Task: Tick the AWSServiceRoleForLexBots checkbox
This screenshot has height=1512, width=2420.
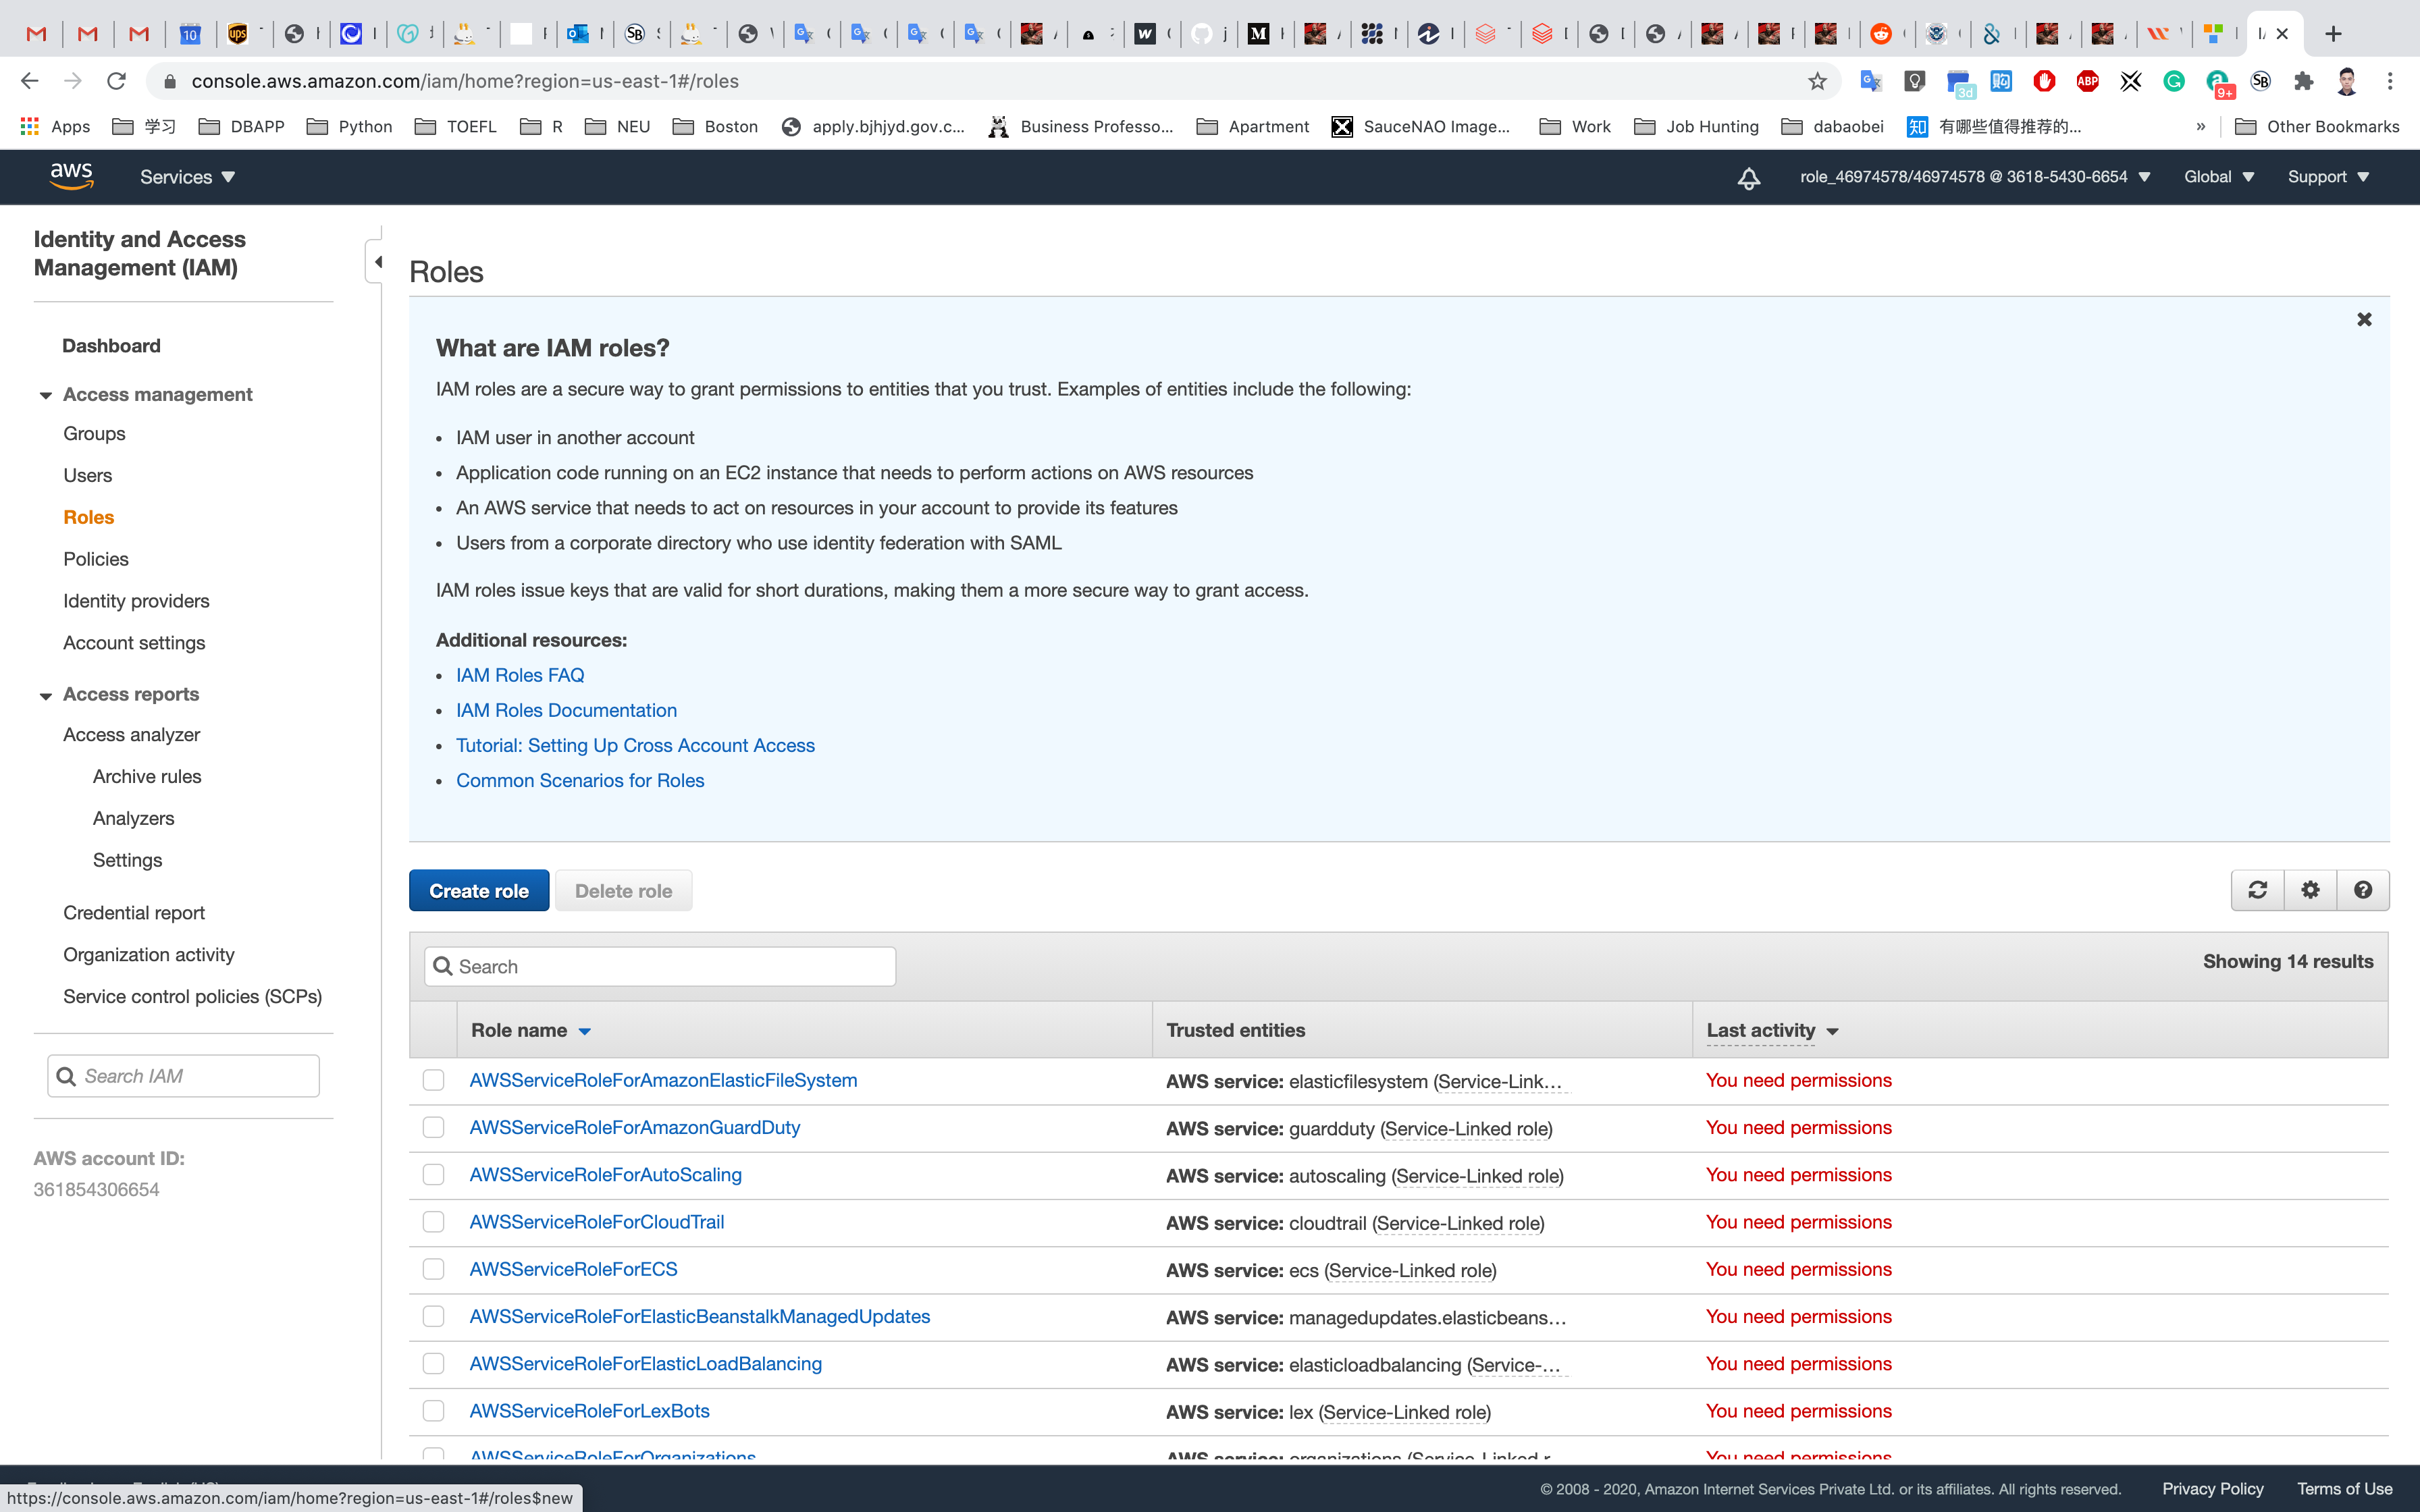Action: 433,1411
